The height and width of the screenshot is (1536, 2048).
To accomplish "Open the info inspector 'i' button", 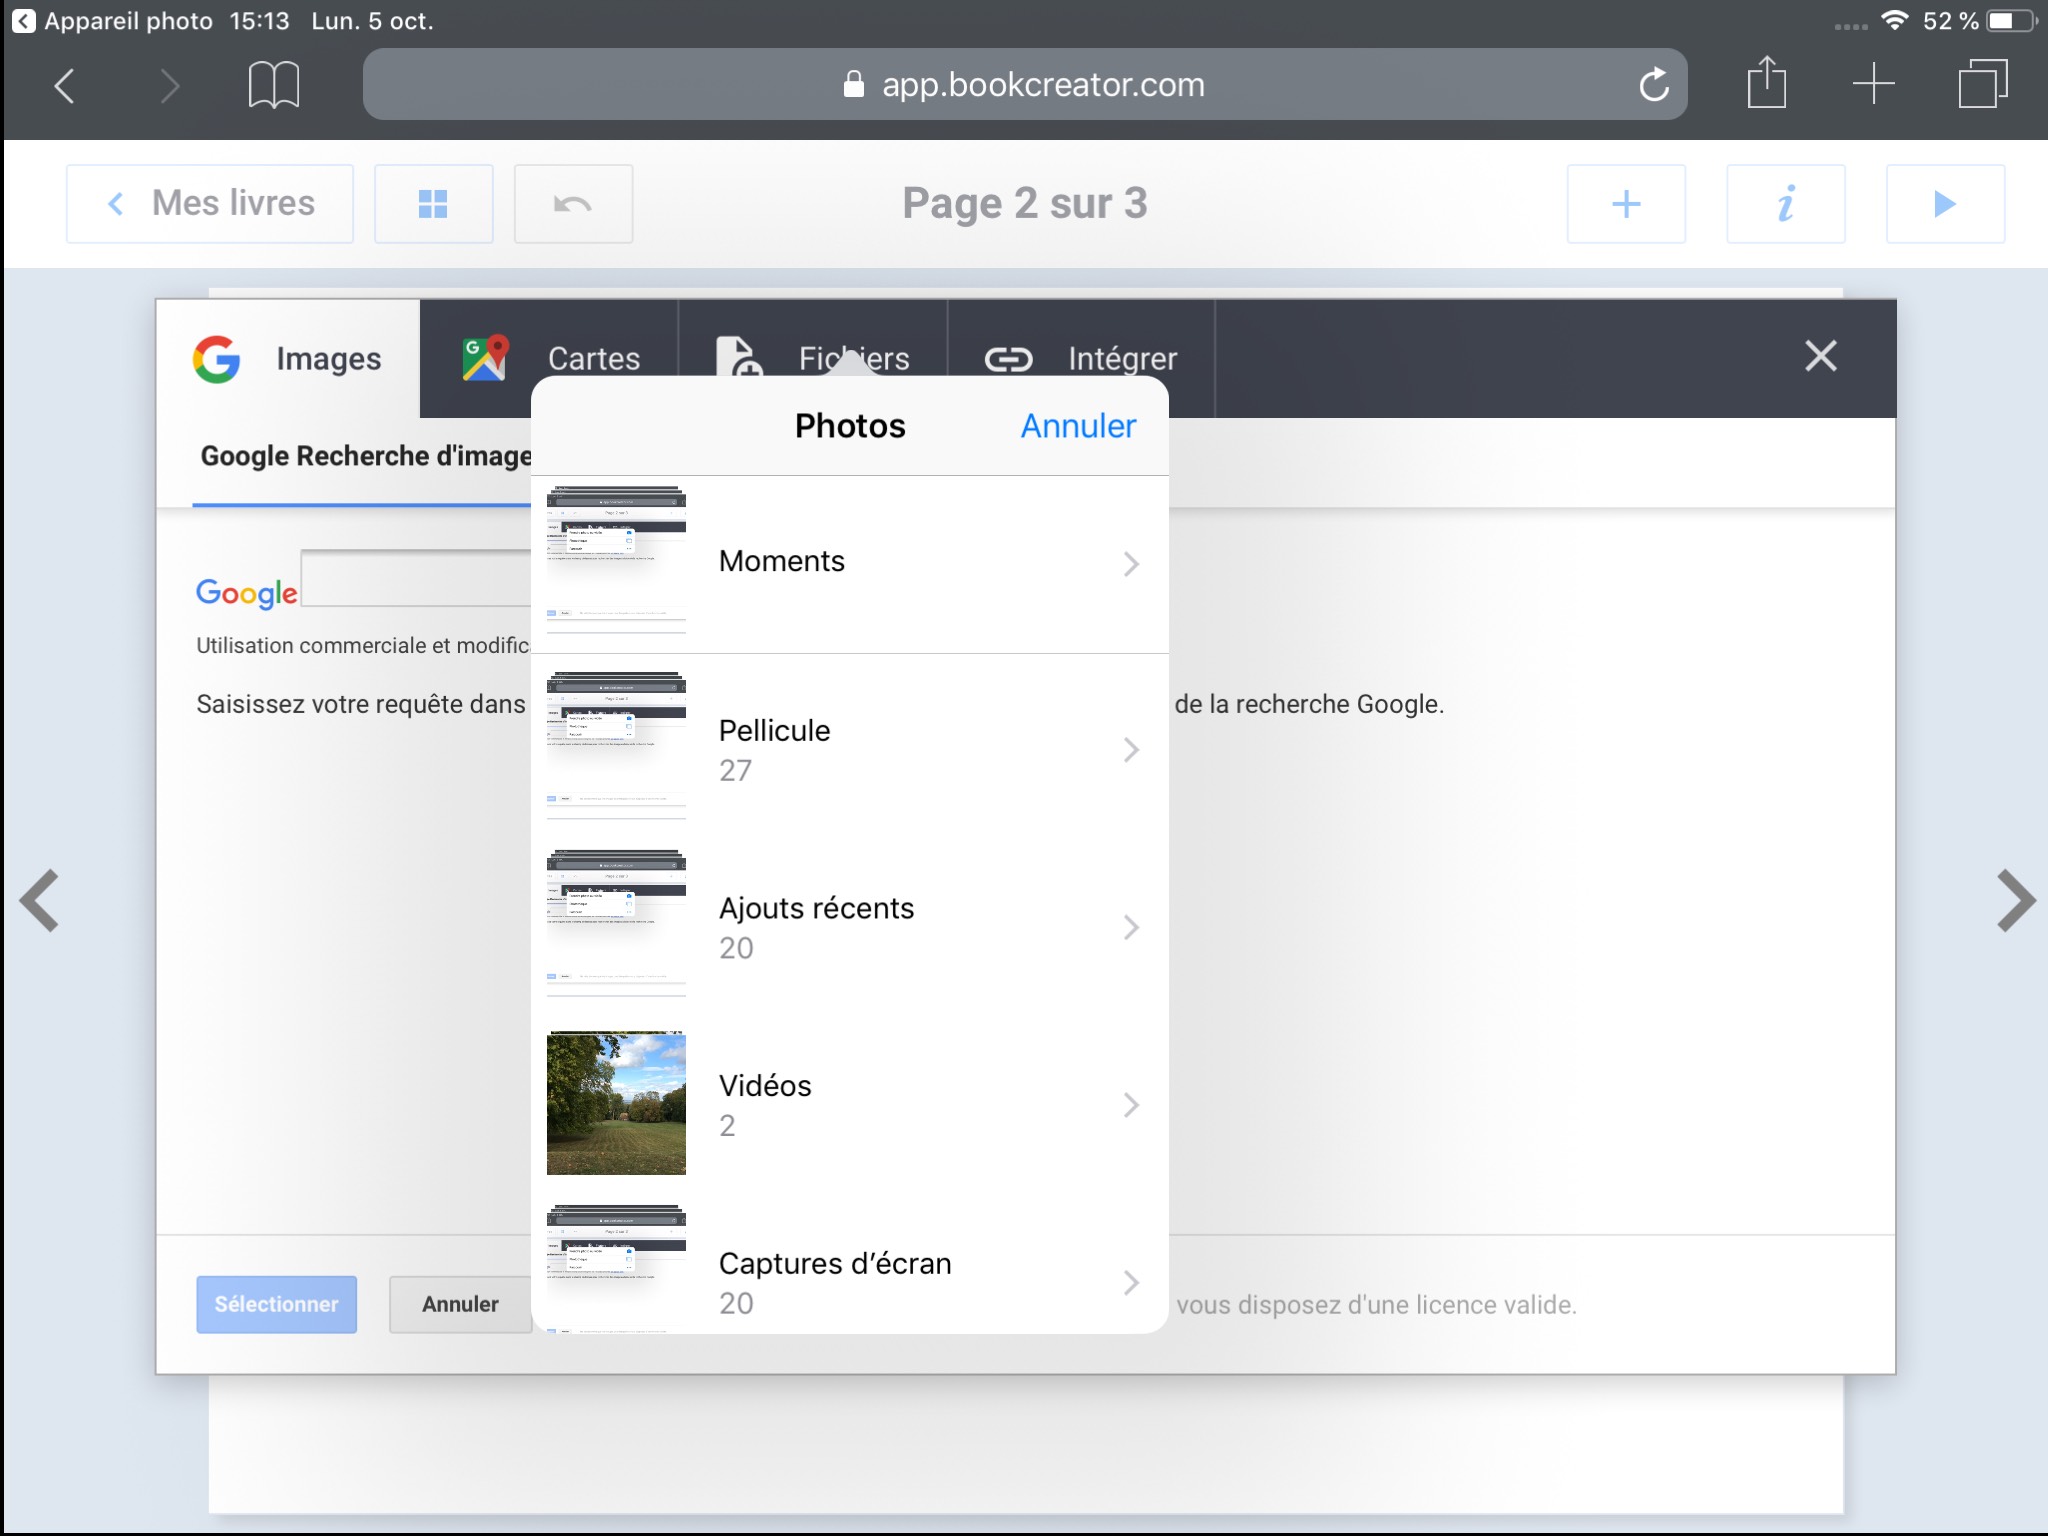I will point(1785,204).
